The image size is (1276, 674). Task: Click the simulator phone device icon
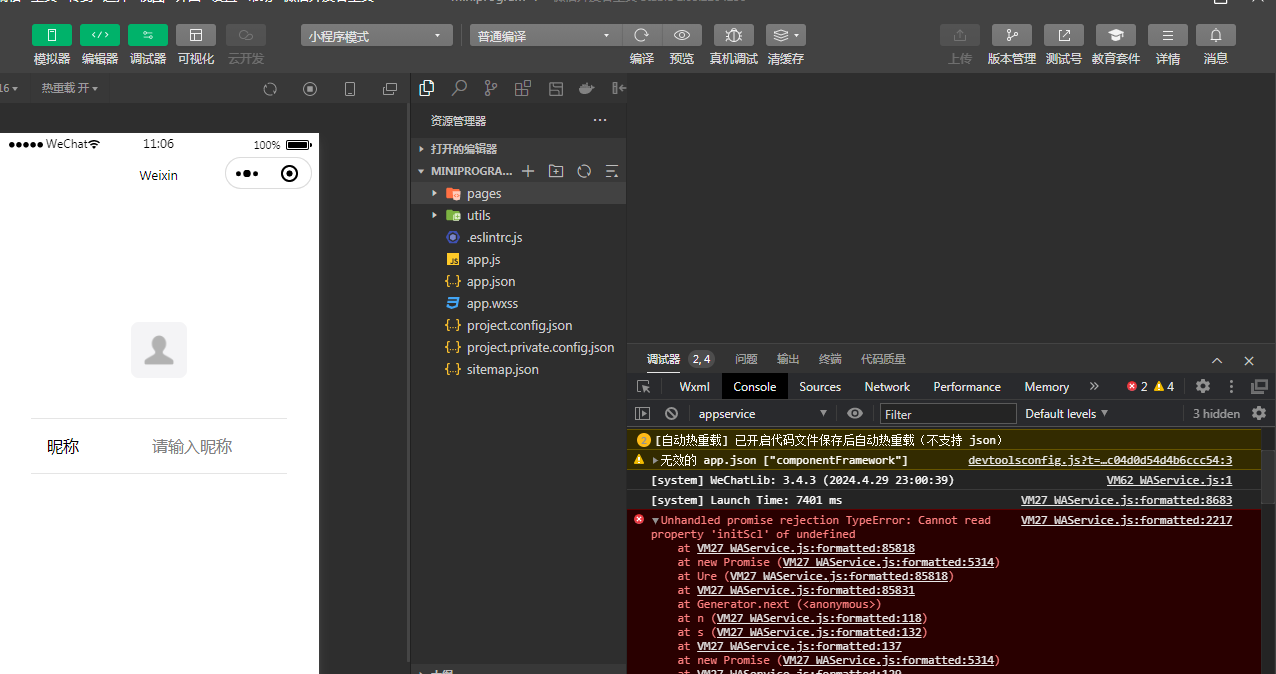(x=350, y=89)
